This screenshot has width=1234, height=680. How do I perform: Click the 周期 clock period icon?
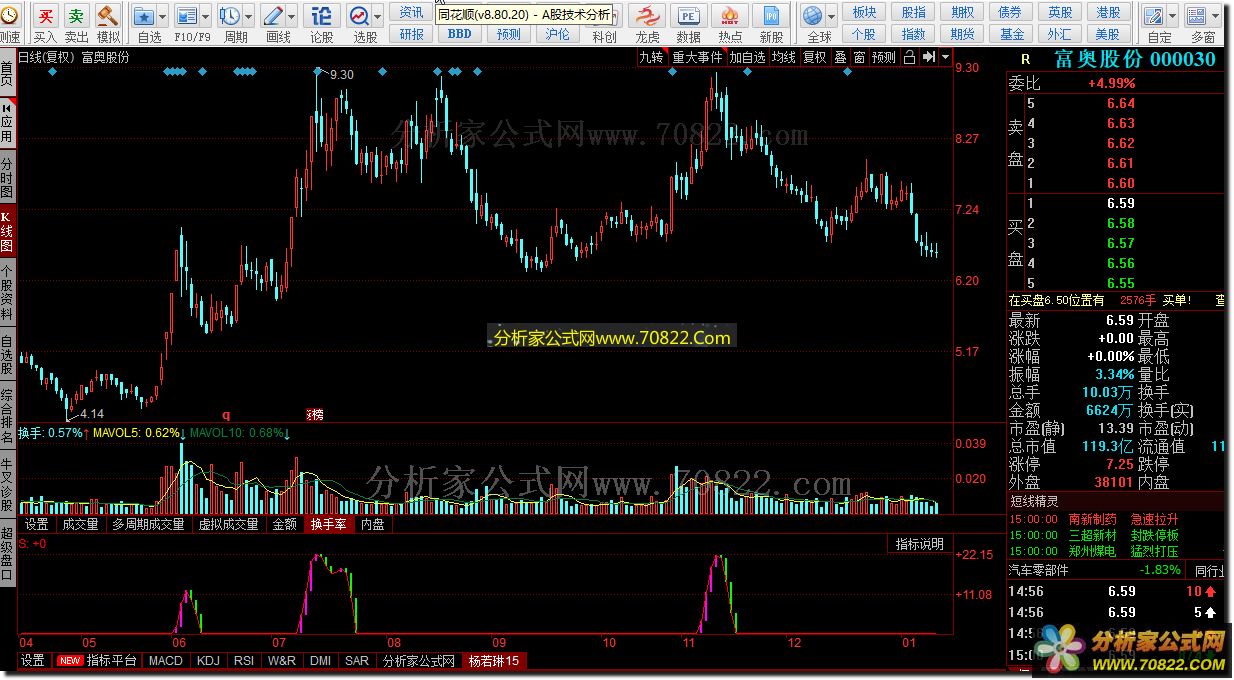click(x=230, y=16)
